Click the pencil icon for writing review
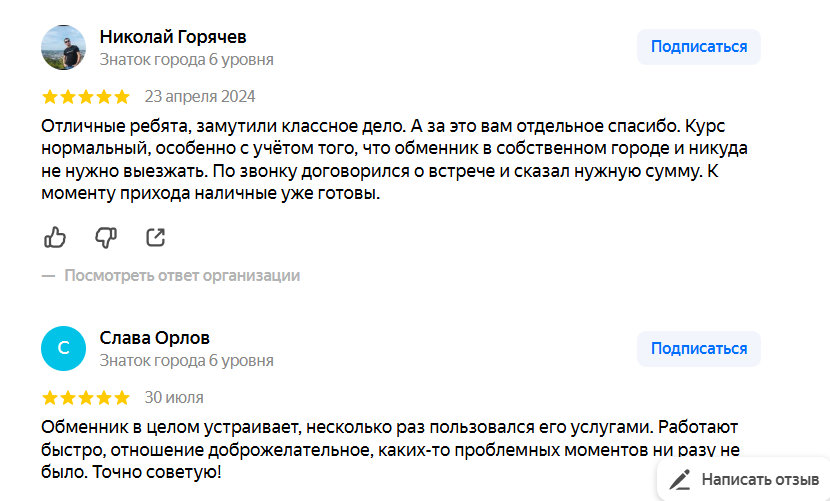 680,479
